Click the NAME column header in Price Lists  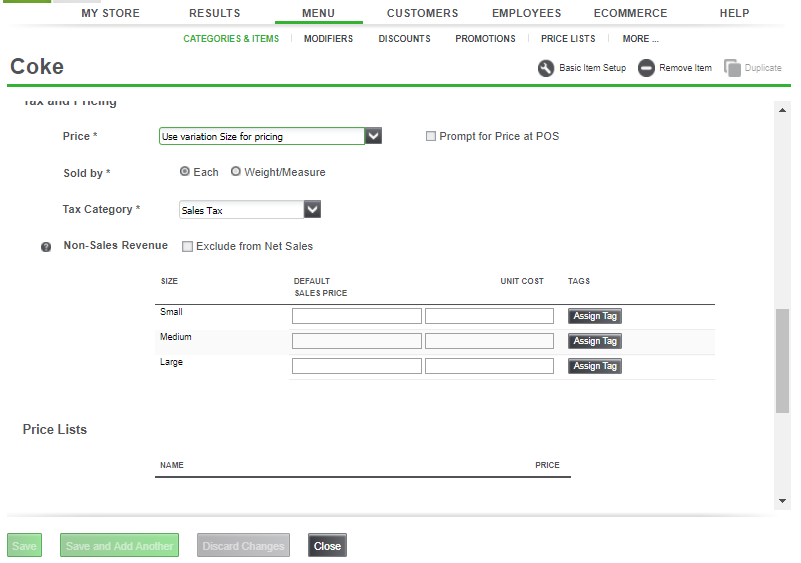172,465
